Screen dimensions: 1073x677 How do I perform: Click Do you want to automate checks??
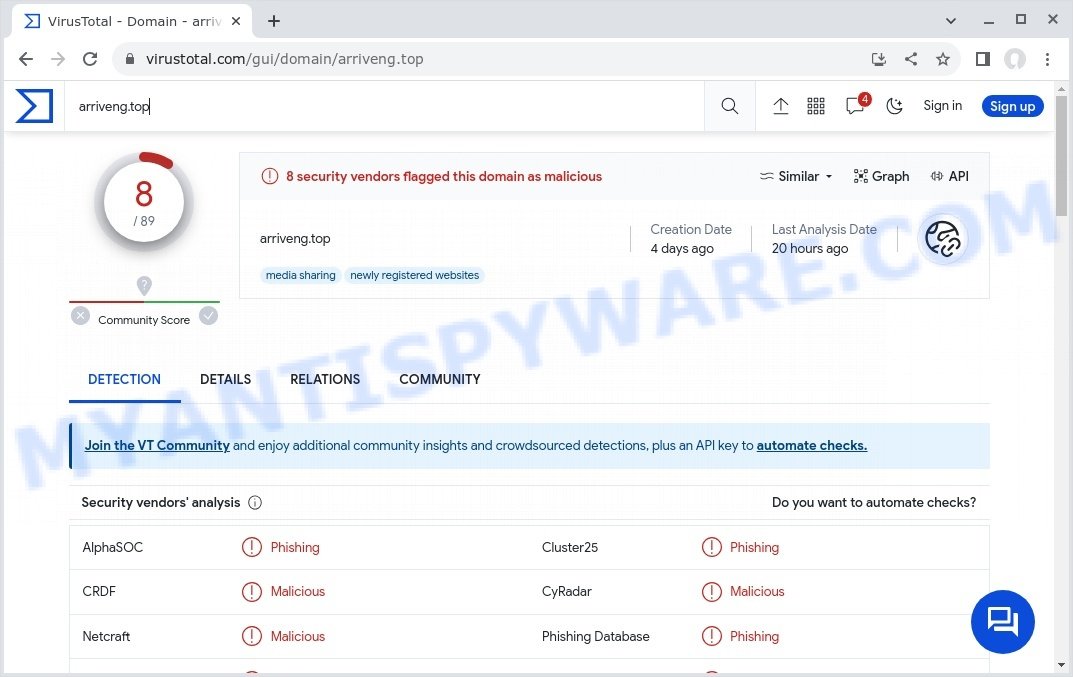point(874,502)
